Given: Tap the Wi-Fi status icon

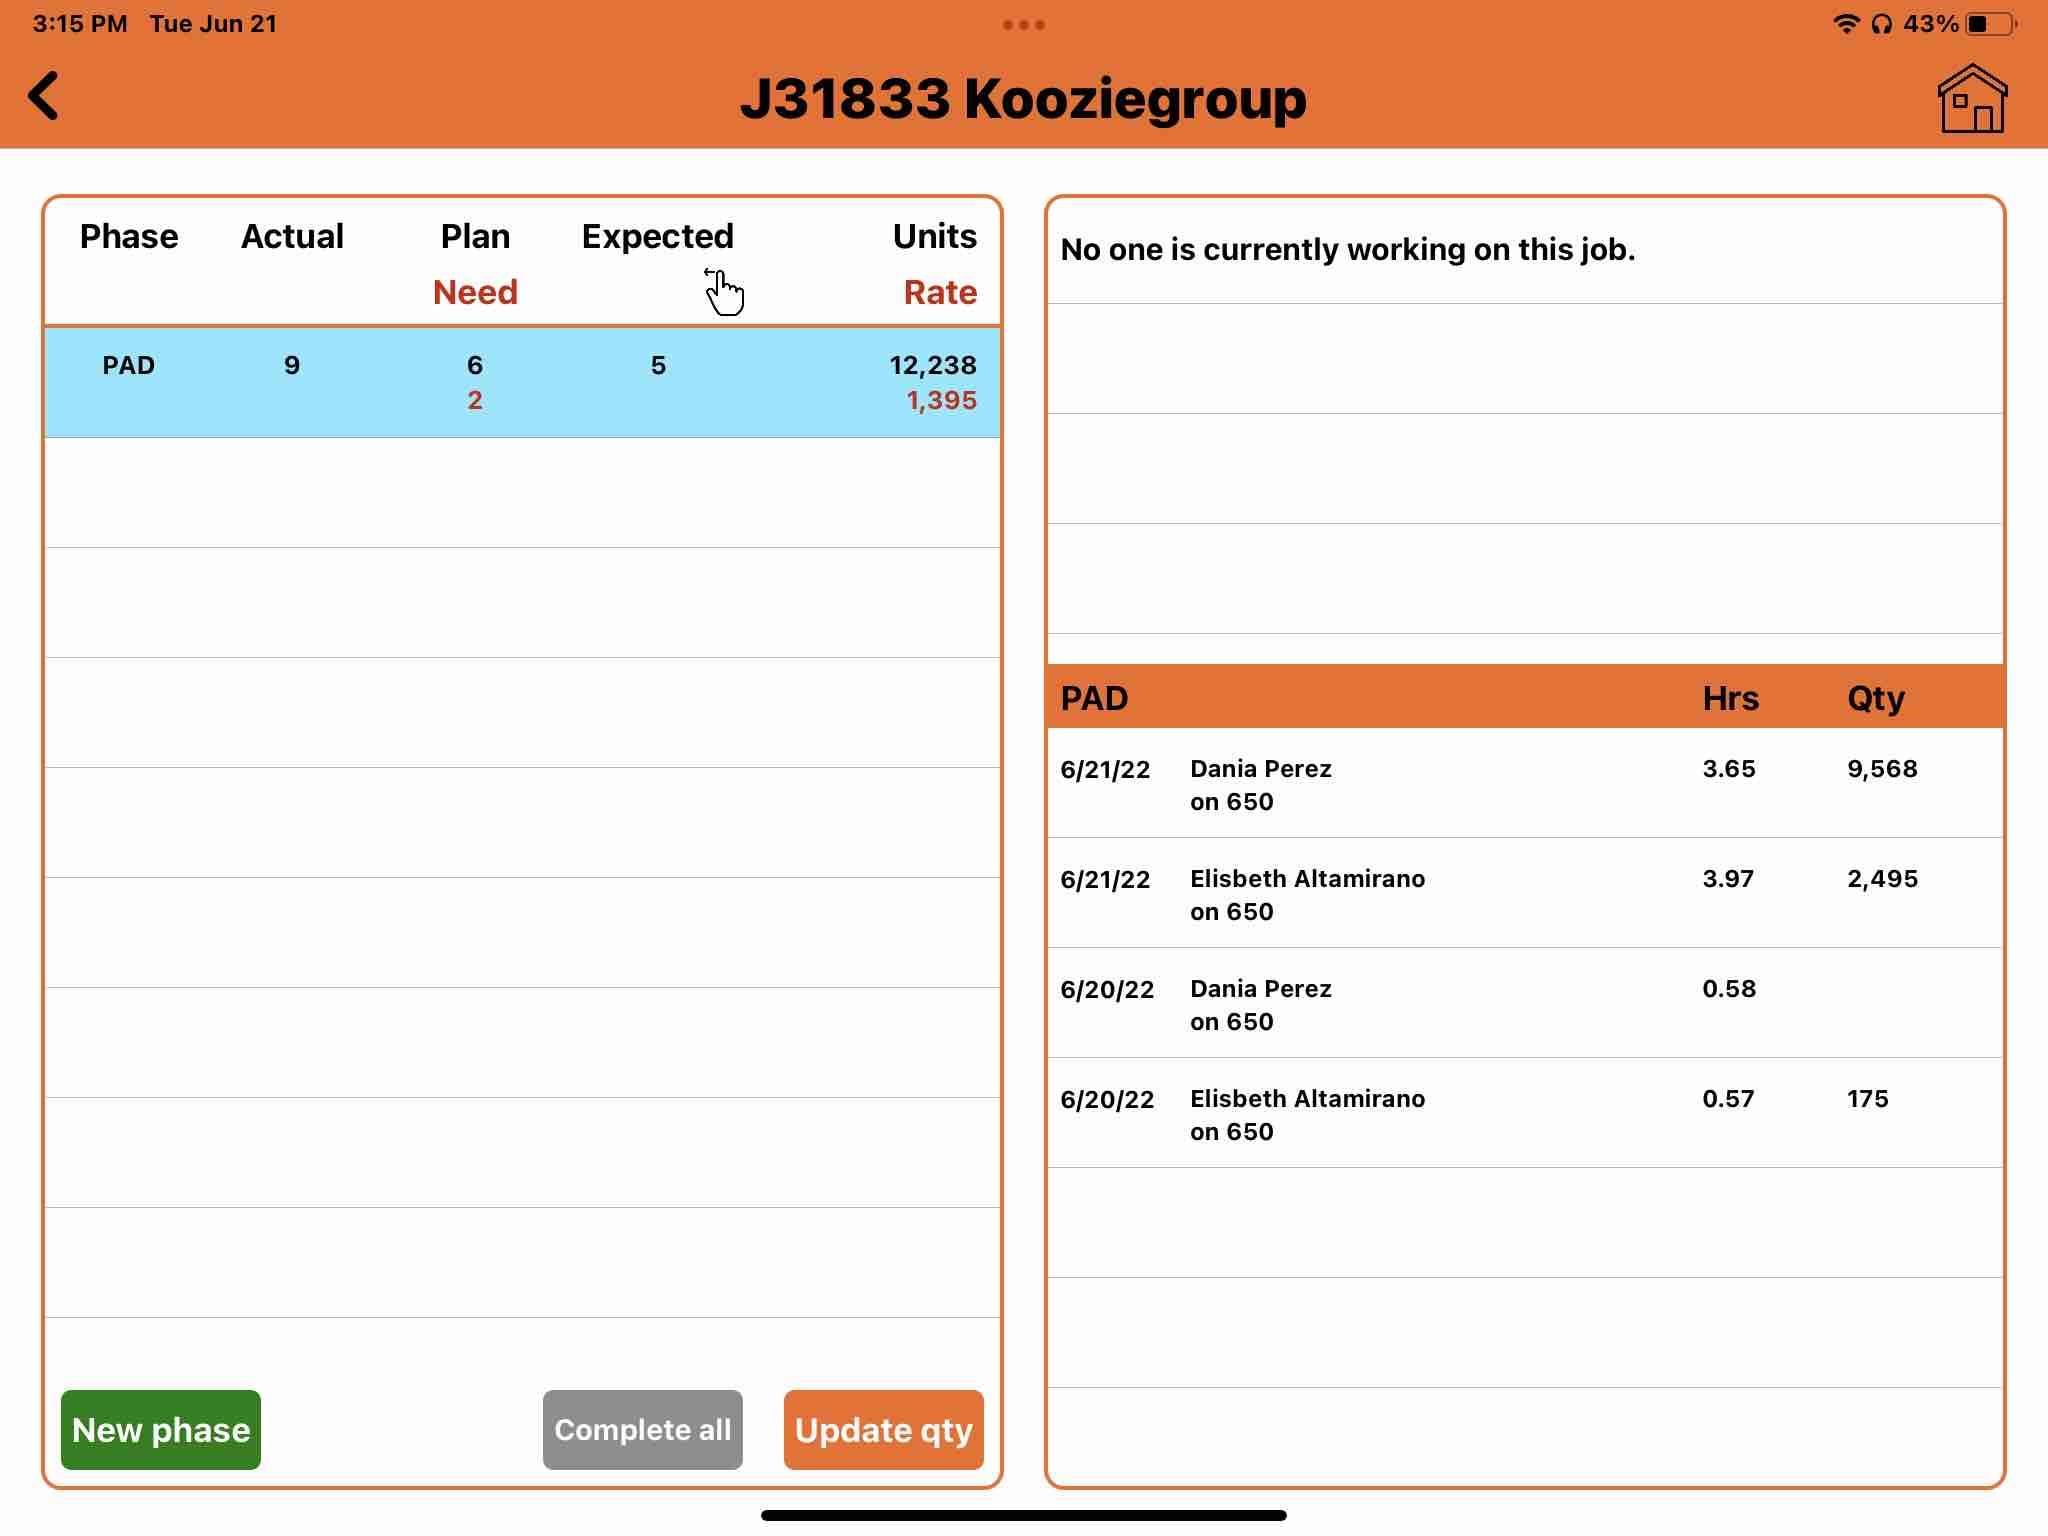Looking at the screenshot, I should 1845,24.
